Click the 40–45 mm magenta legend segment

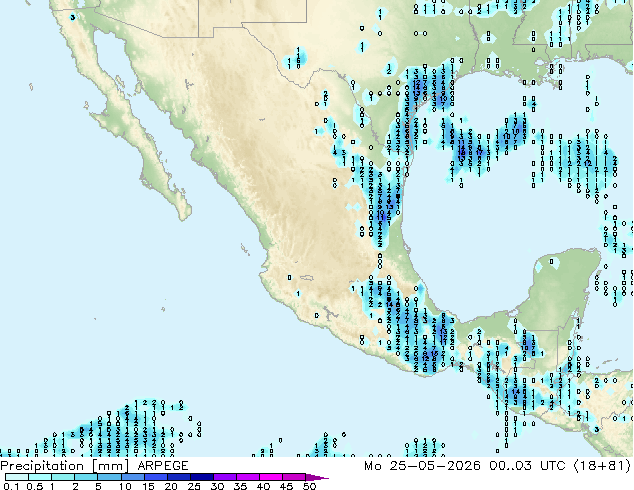pos(271,477)
